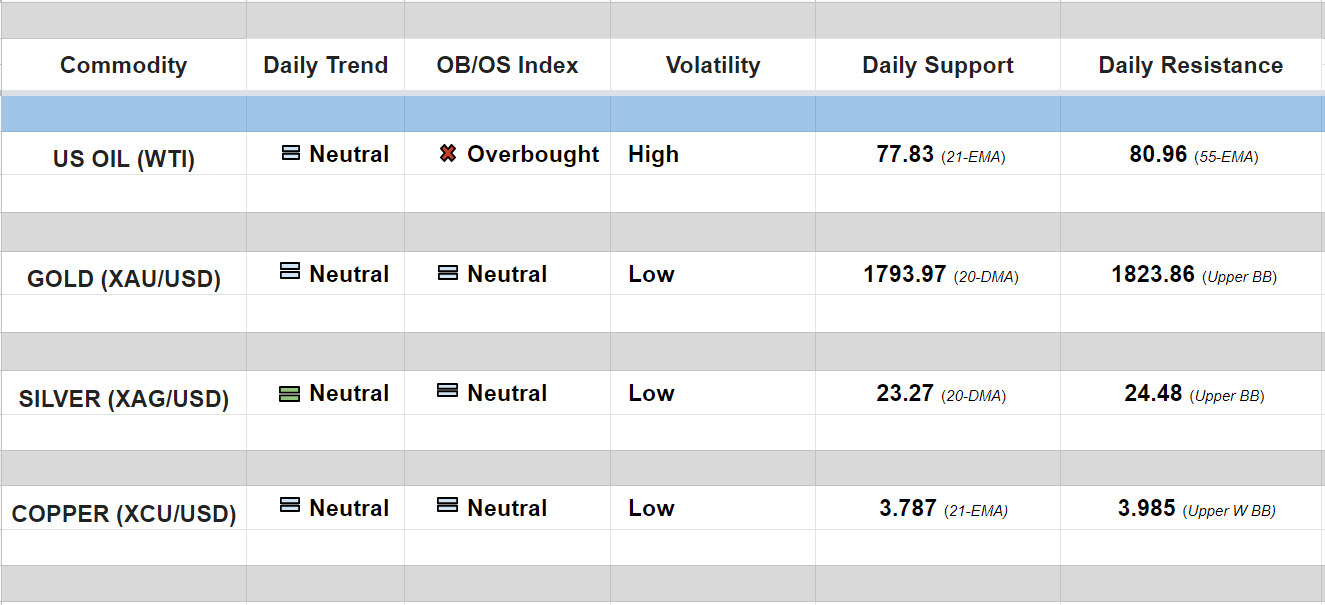
Task: Select the Daily Resistance header cell
Action: (x=1190, y=66)
